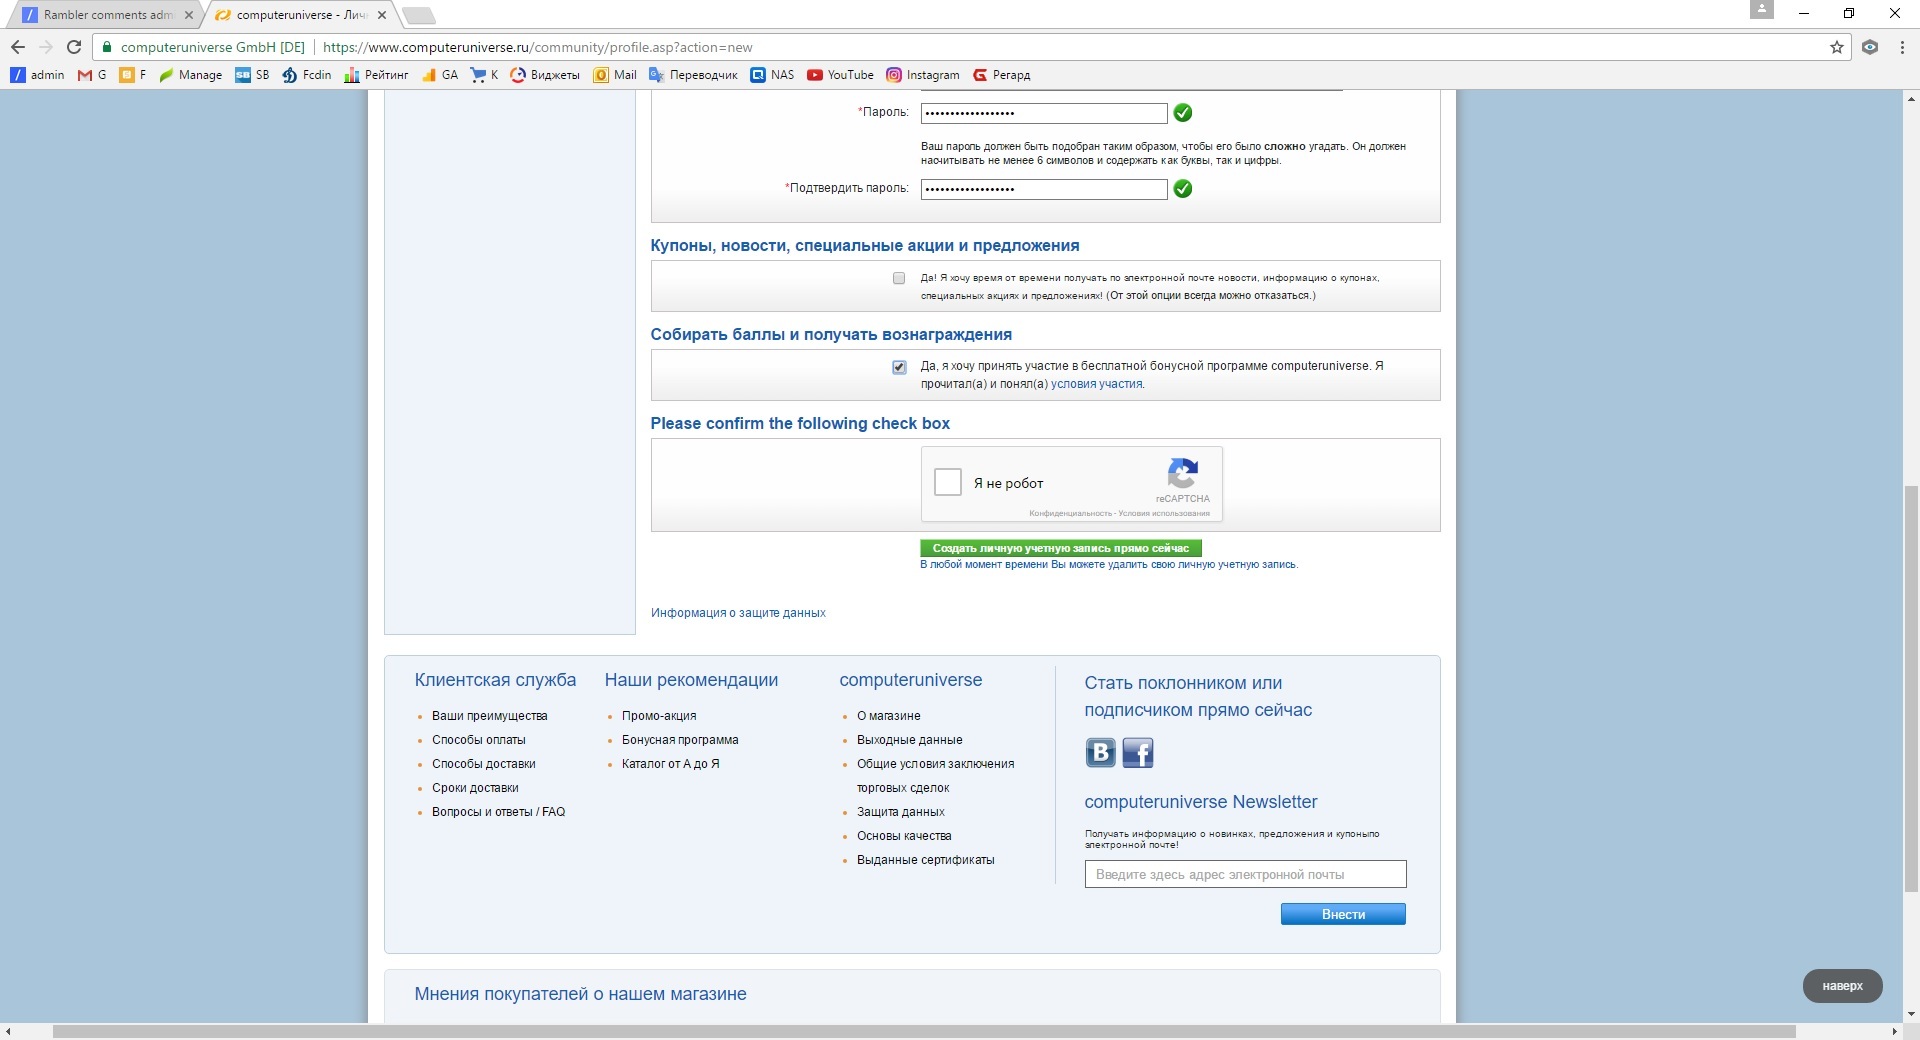This screenshot has width=1920, height=1040.
Task: Bookmark this page with the star icon
Action: point(1836,47)
